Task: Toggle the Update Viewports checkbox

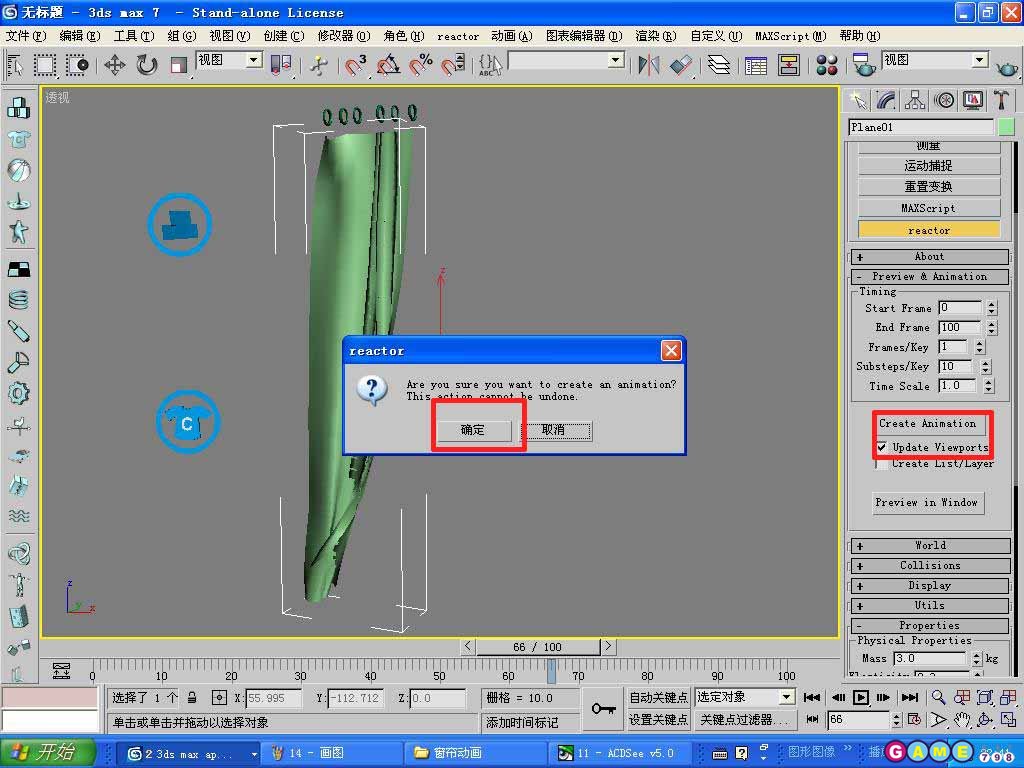Action: 882,447
